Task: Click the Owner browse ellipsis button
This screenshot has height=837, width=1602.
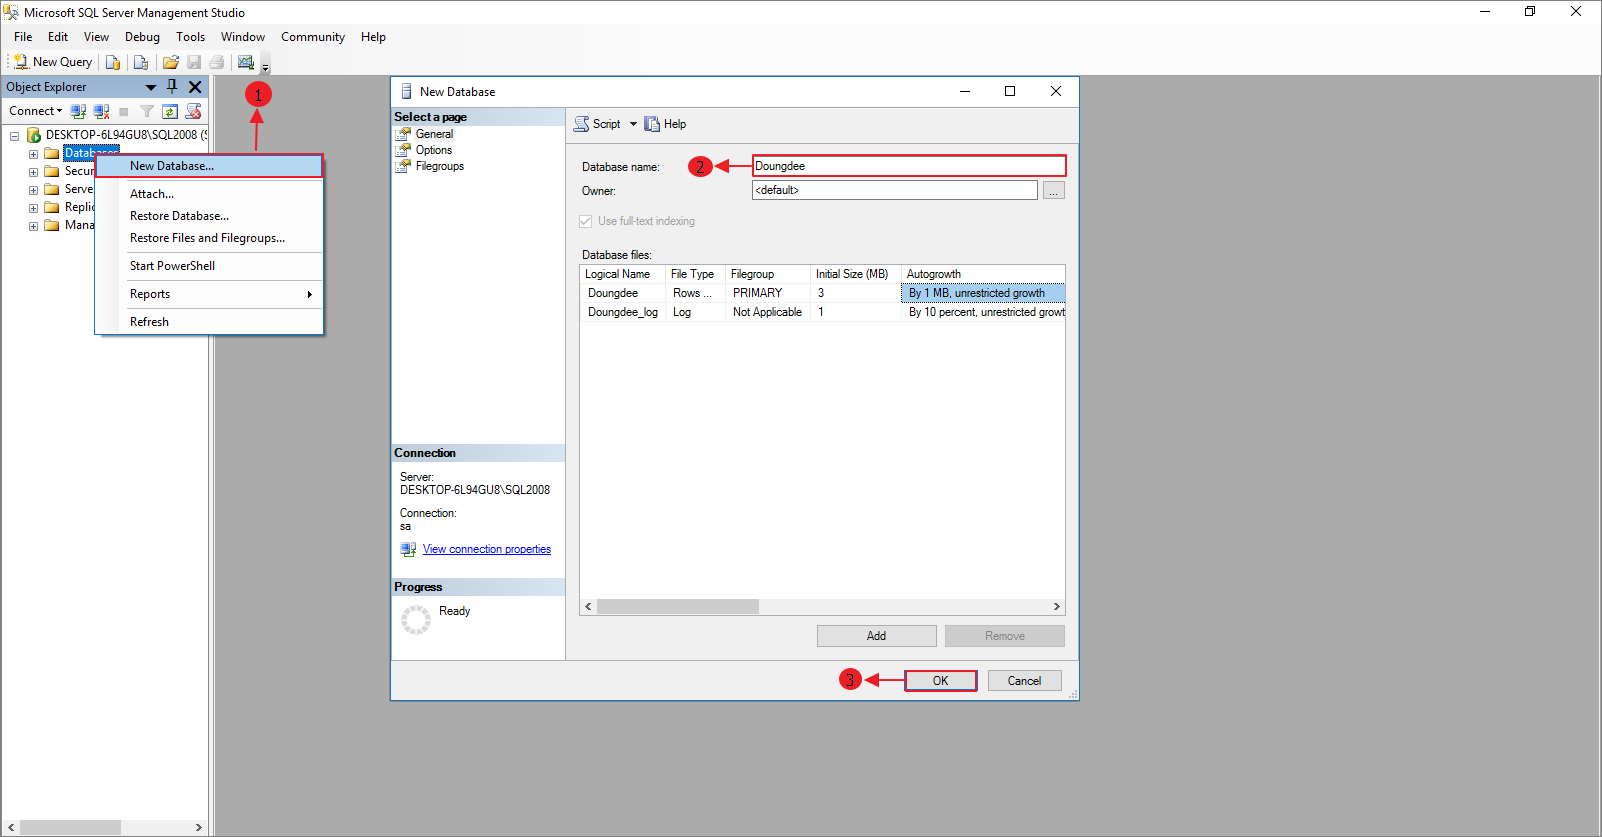Action: click(1054, 190)
